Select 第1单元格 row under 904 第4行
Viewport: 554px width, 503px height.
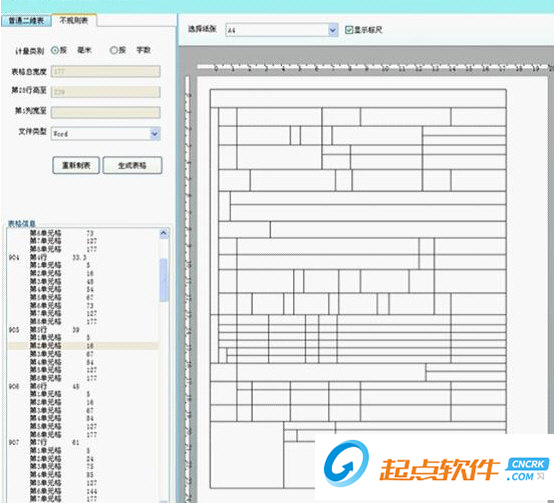[83, 265]
